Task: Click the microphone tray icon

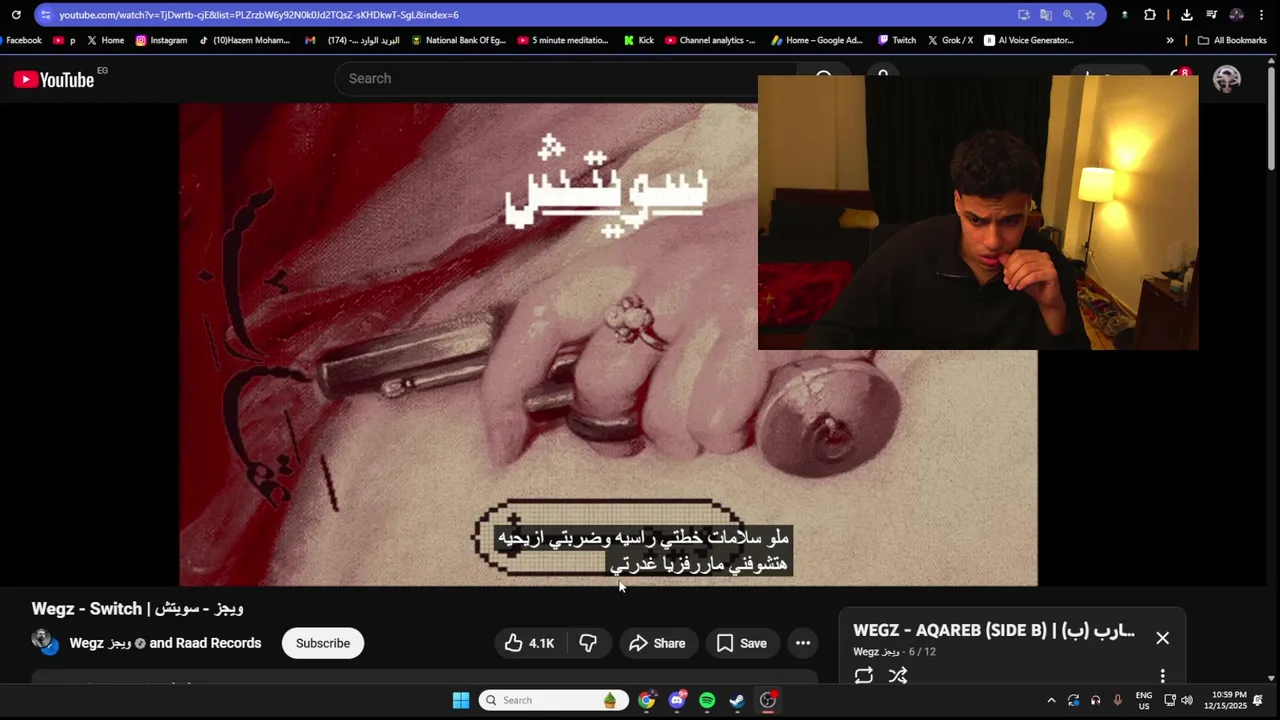Action: tap(1118, 700)
